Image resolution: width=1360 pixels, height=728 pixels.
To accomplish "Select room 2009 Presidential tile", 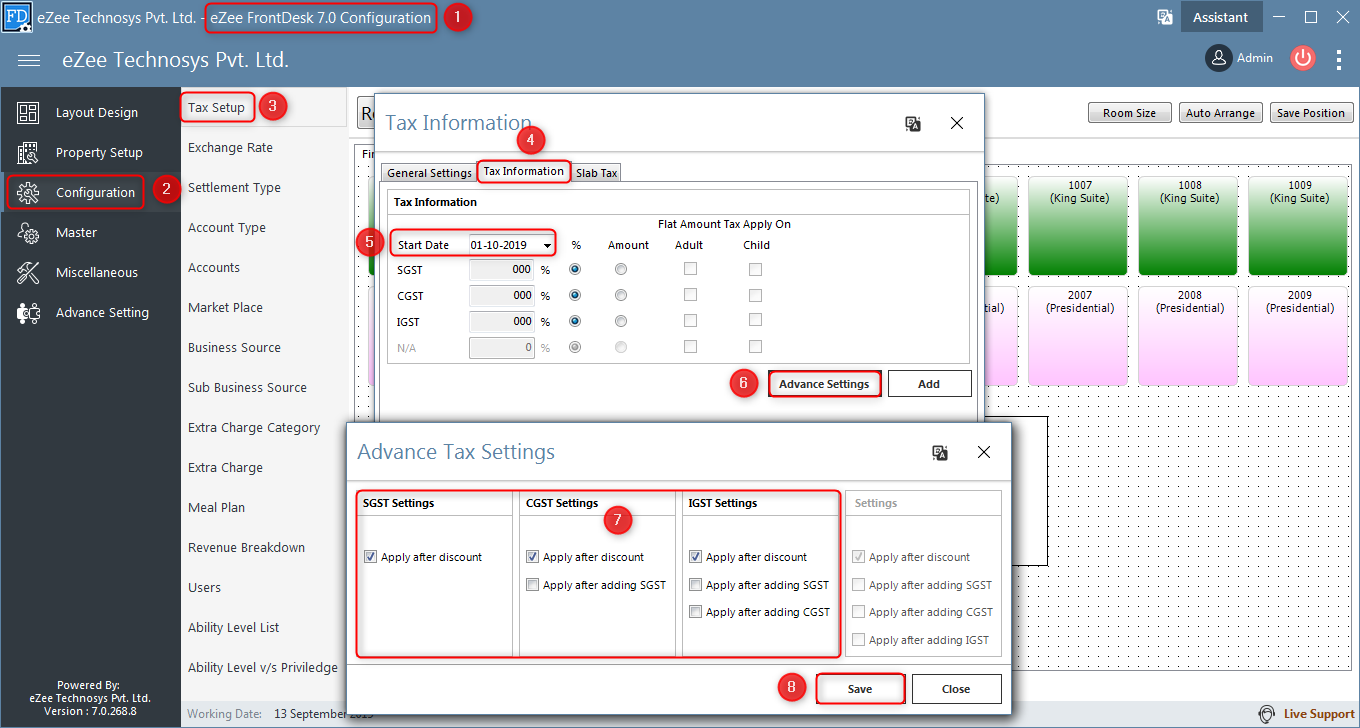I will (1299, 335).
